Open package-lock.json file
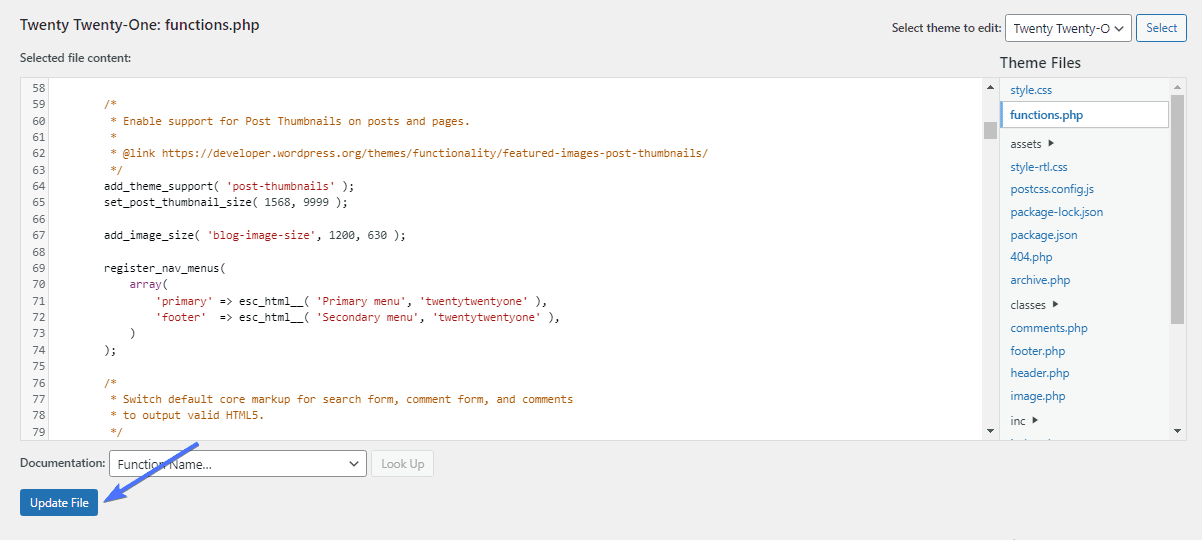 pyautogui.click(x=1057, y=212)
